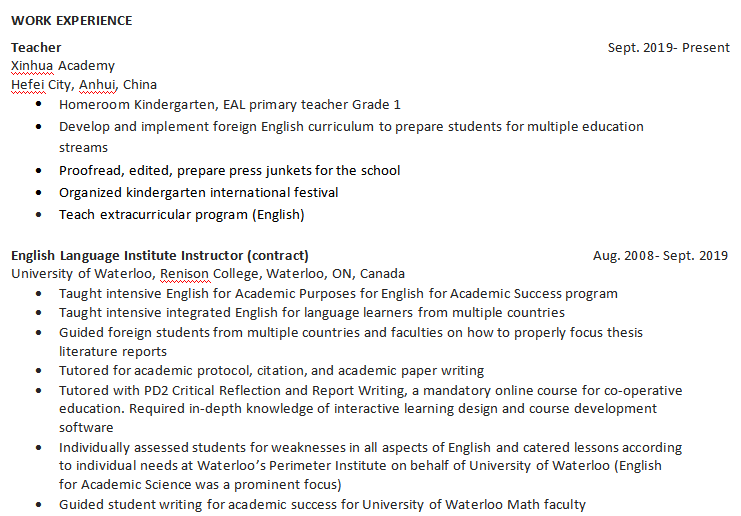The image size is (741, 516).
Task: Click the Homeroom Kindergarten bullet line
Action: pyautogui.click(x=229, y=104)
